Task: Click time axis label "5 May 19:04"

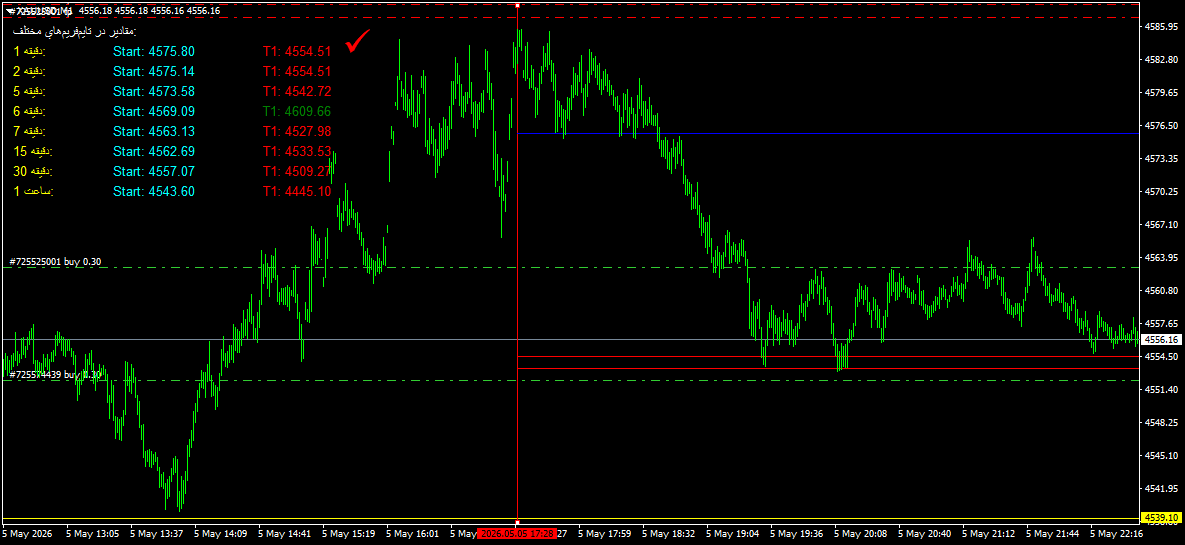Action: 733,534
